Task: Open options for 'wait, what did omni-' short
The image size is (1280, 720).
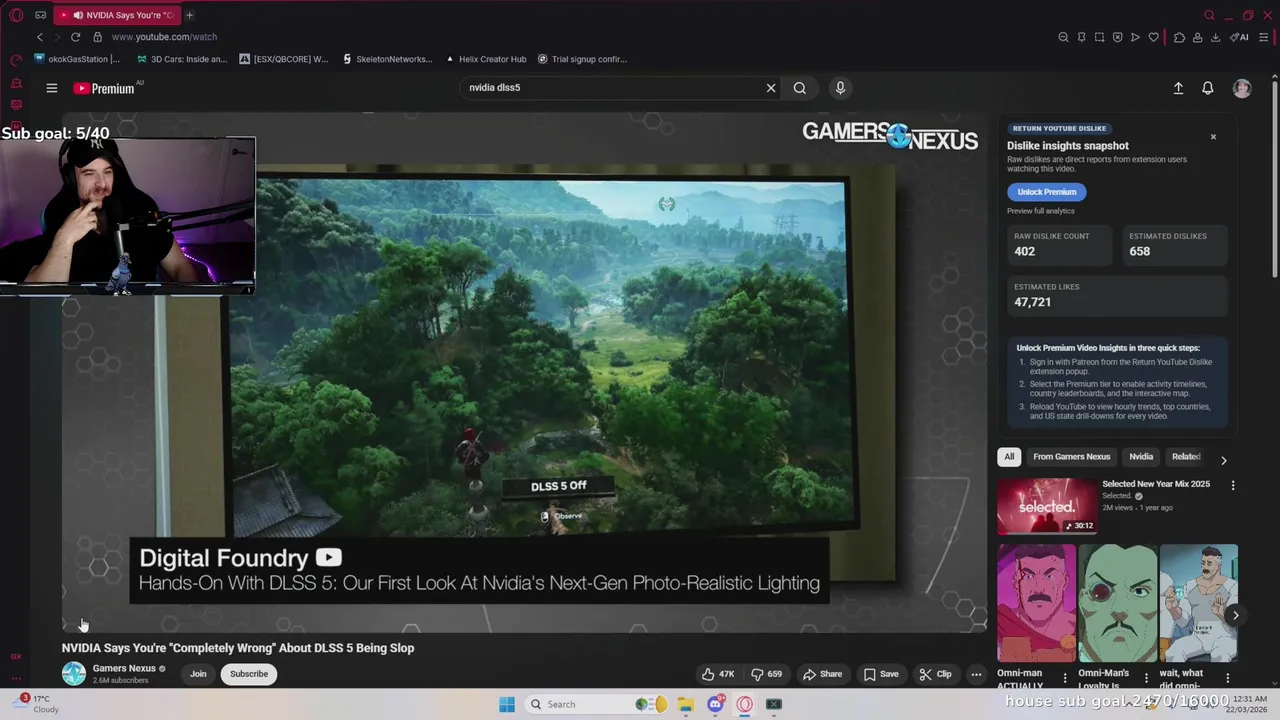Action: click(x=1228, y=678)
